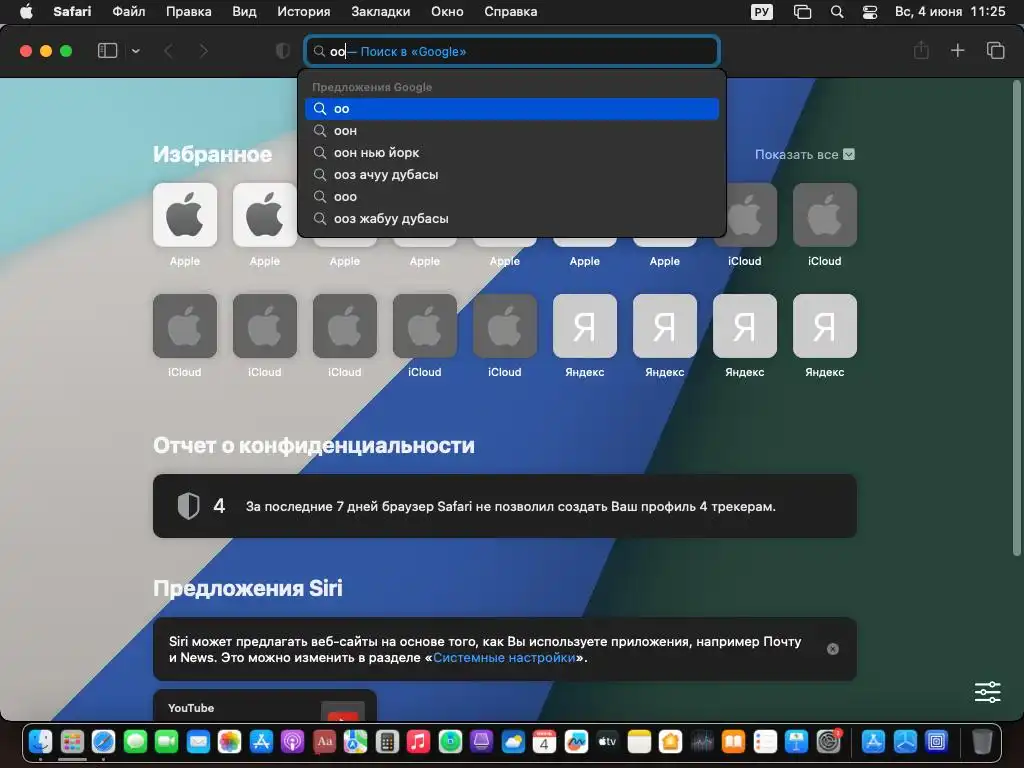Viewport: 1024px width, 768px height.
Task: Open the Apple menu
Action: coord(26,12)
